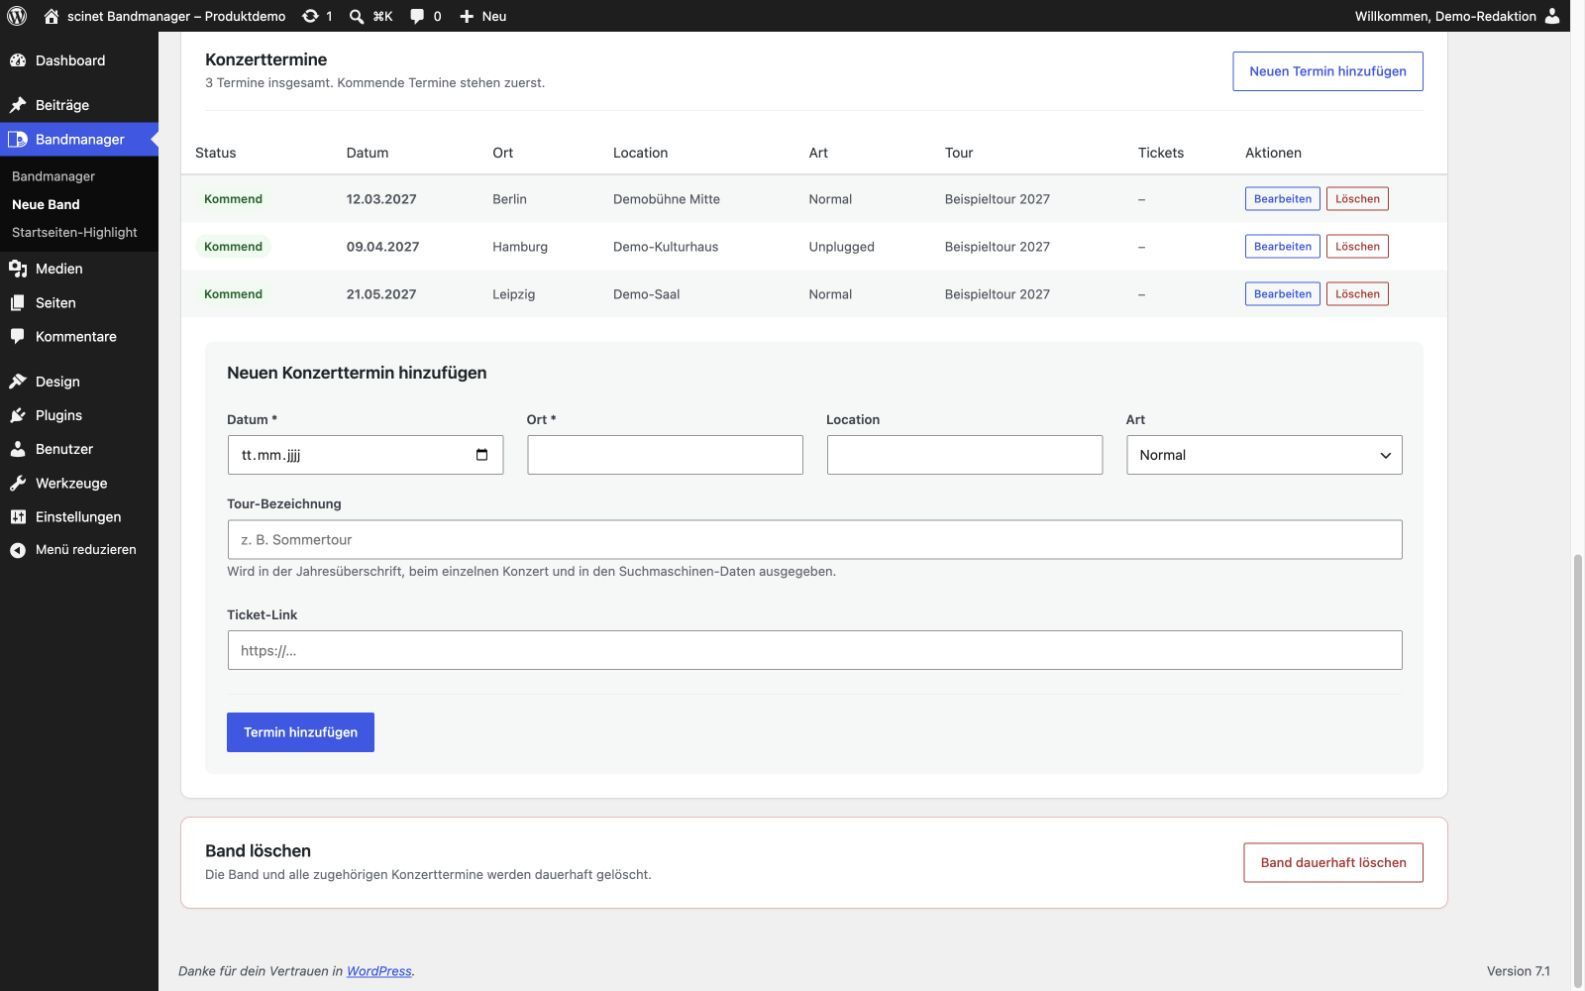Viewport: 1585px width, 991px height.
Task: Click the plus icon next to Neu
Action: tap(466, 16)
